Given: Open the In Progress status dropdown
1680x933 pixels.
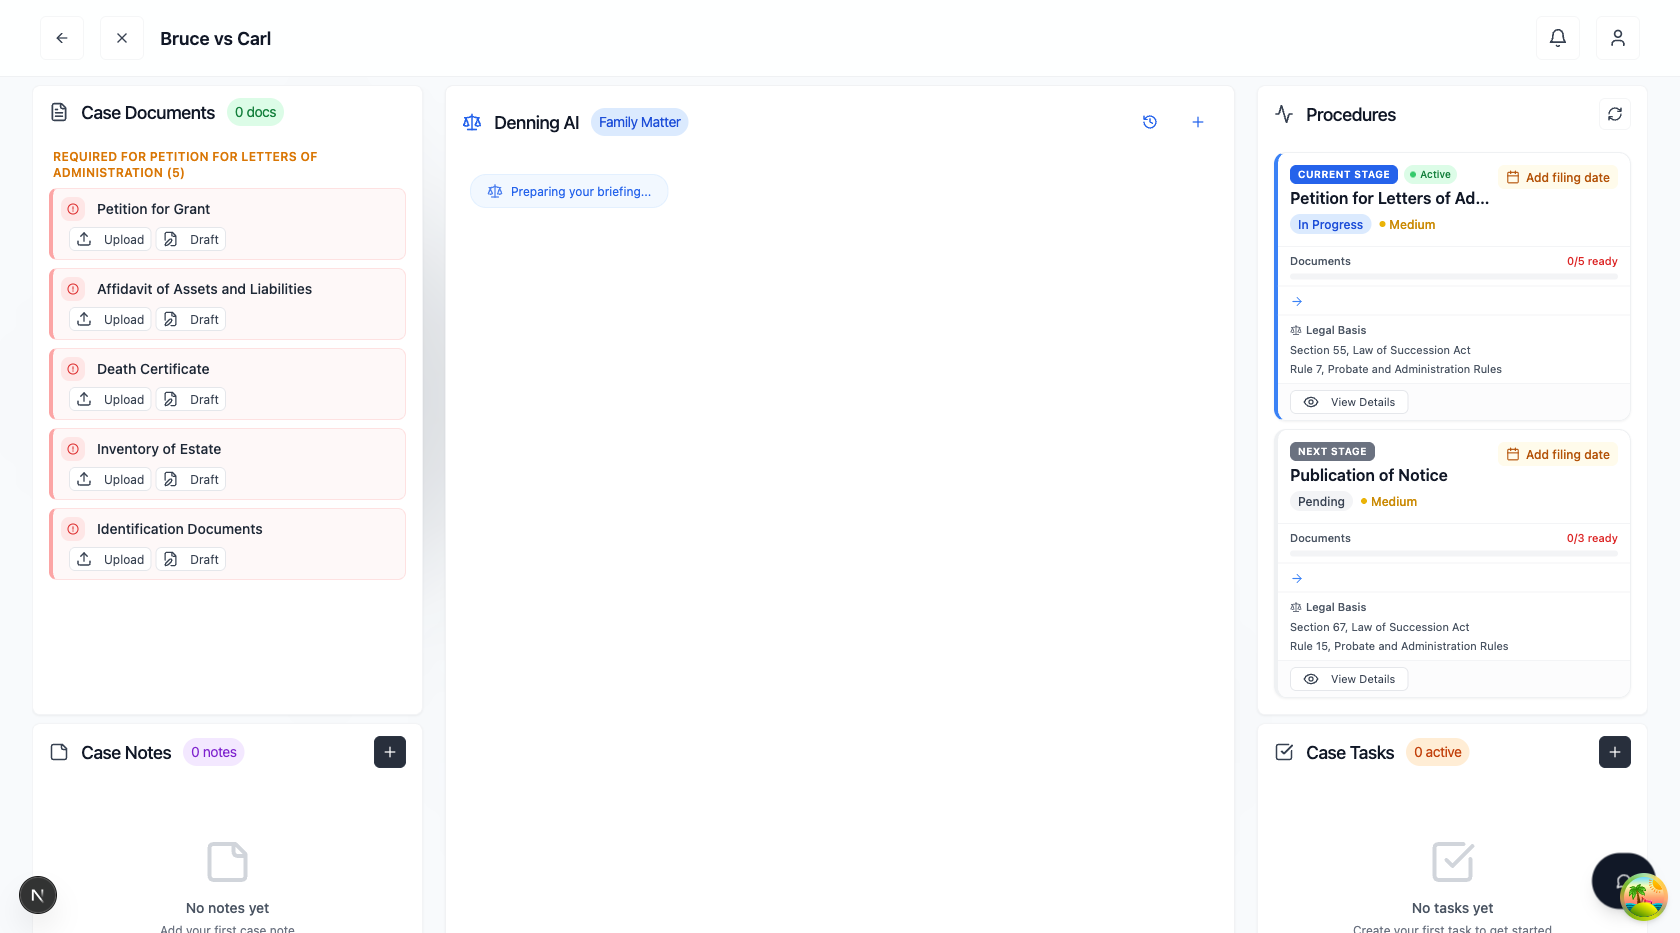Looking at the screenshot, I should [1330, 224].
